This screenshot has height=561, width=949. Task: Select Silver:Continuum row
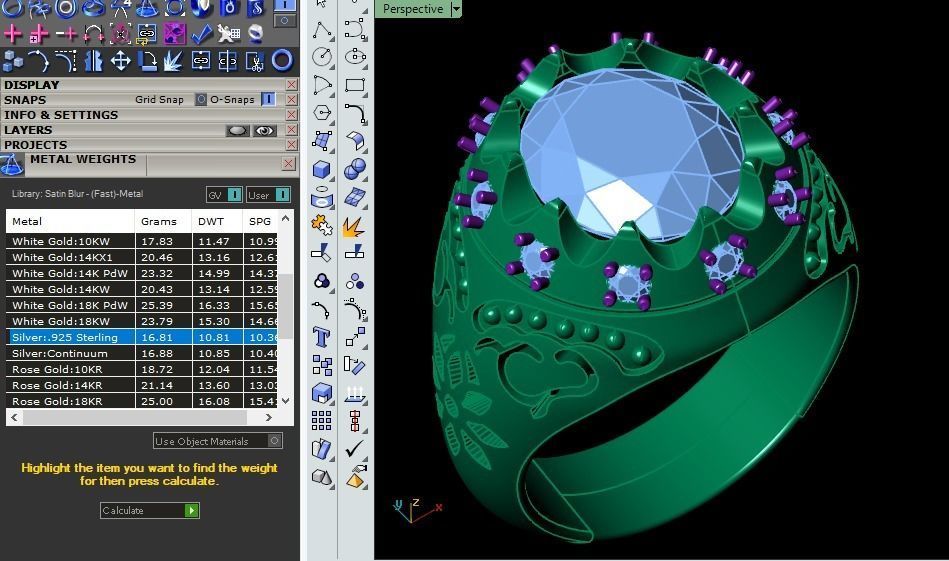coord(142,353)
